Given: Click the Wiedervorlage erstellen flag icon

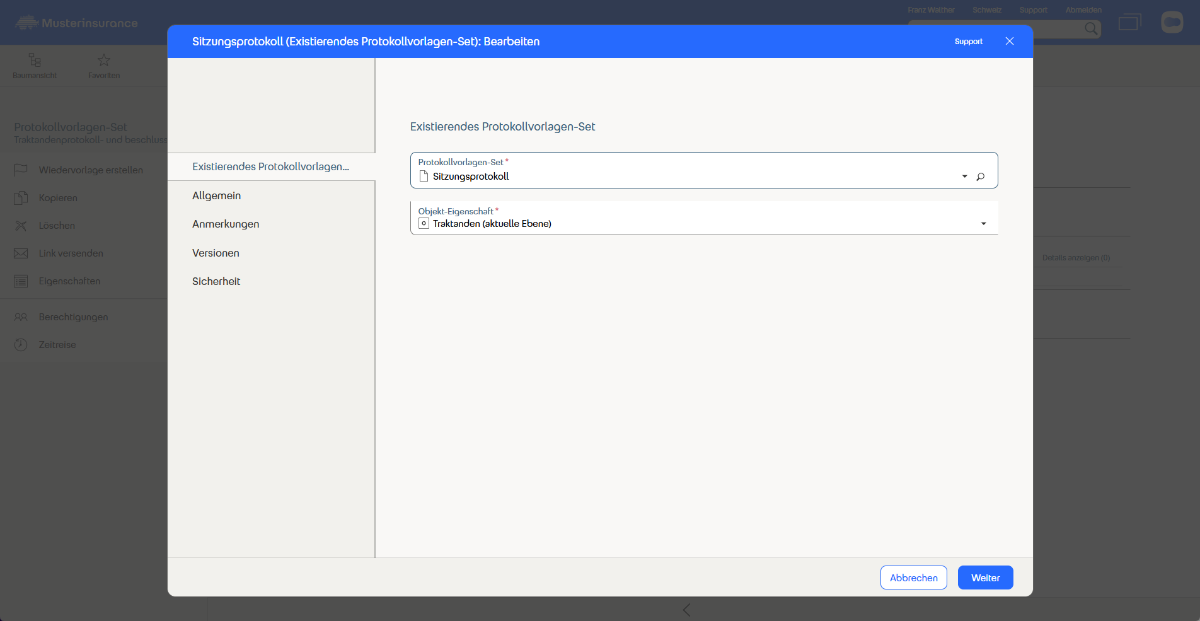Looking at the screenshot, I should pyautogui.click(x=20, y=170).
